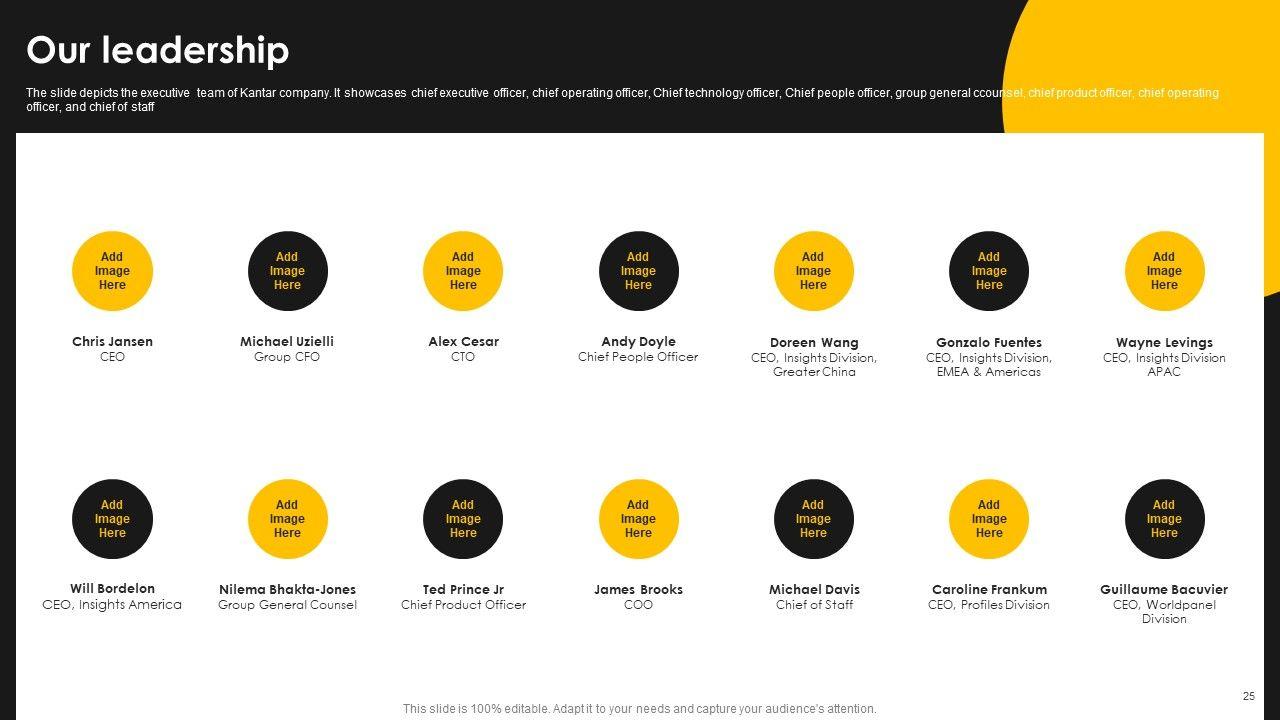Select the image placeholder above Michael Uzielli
This screenshot has height=720, width=1280.
pos(287,271)
